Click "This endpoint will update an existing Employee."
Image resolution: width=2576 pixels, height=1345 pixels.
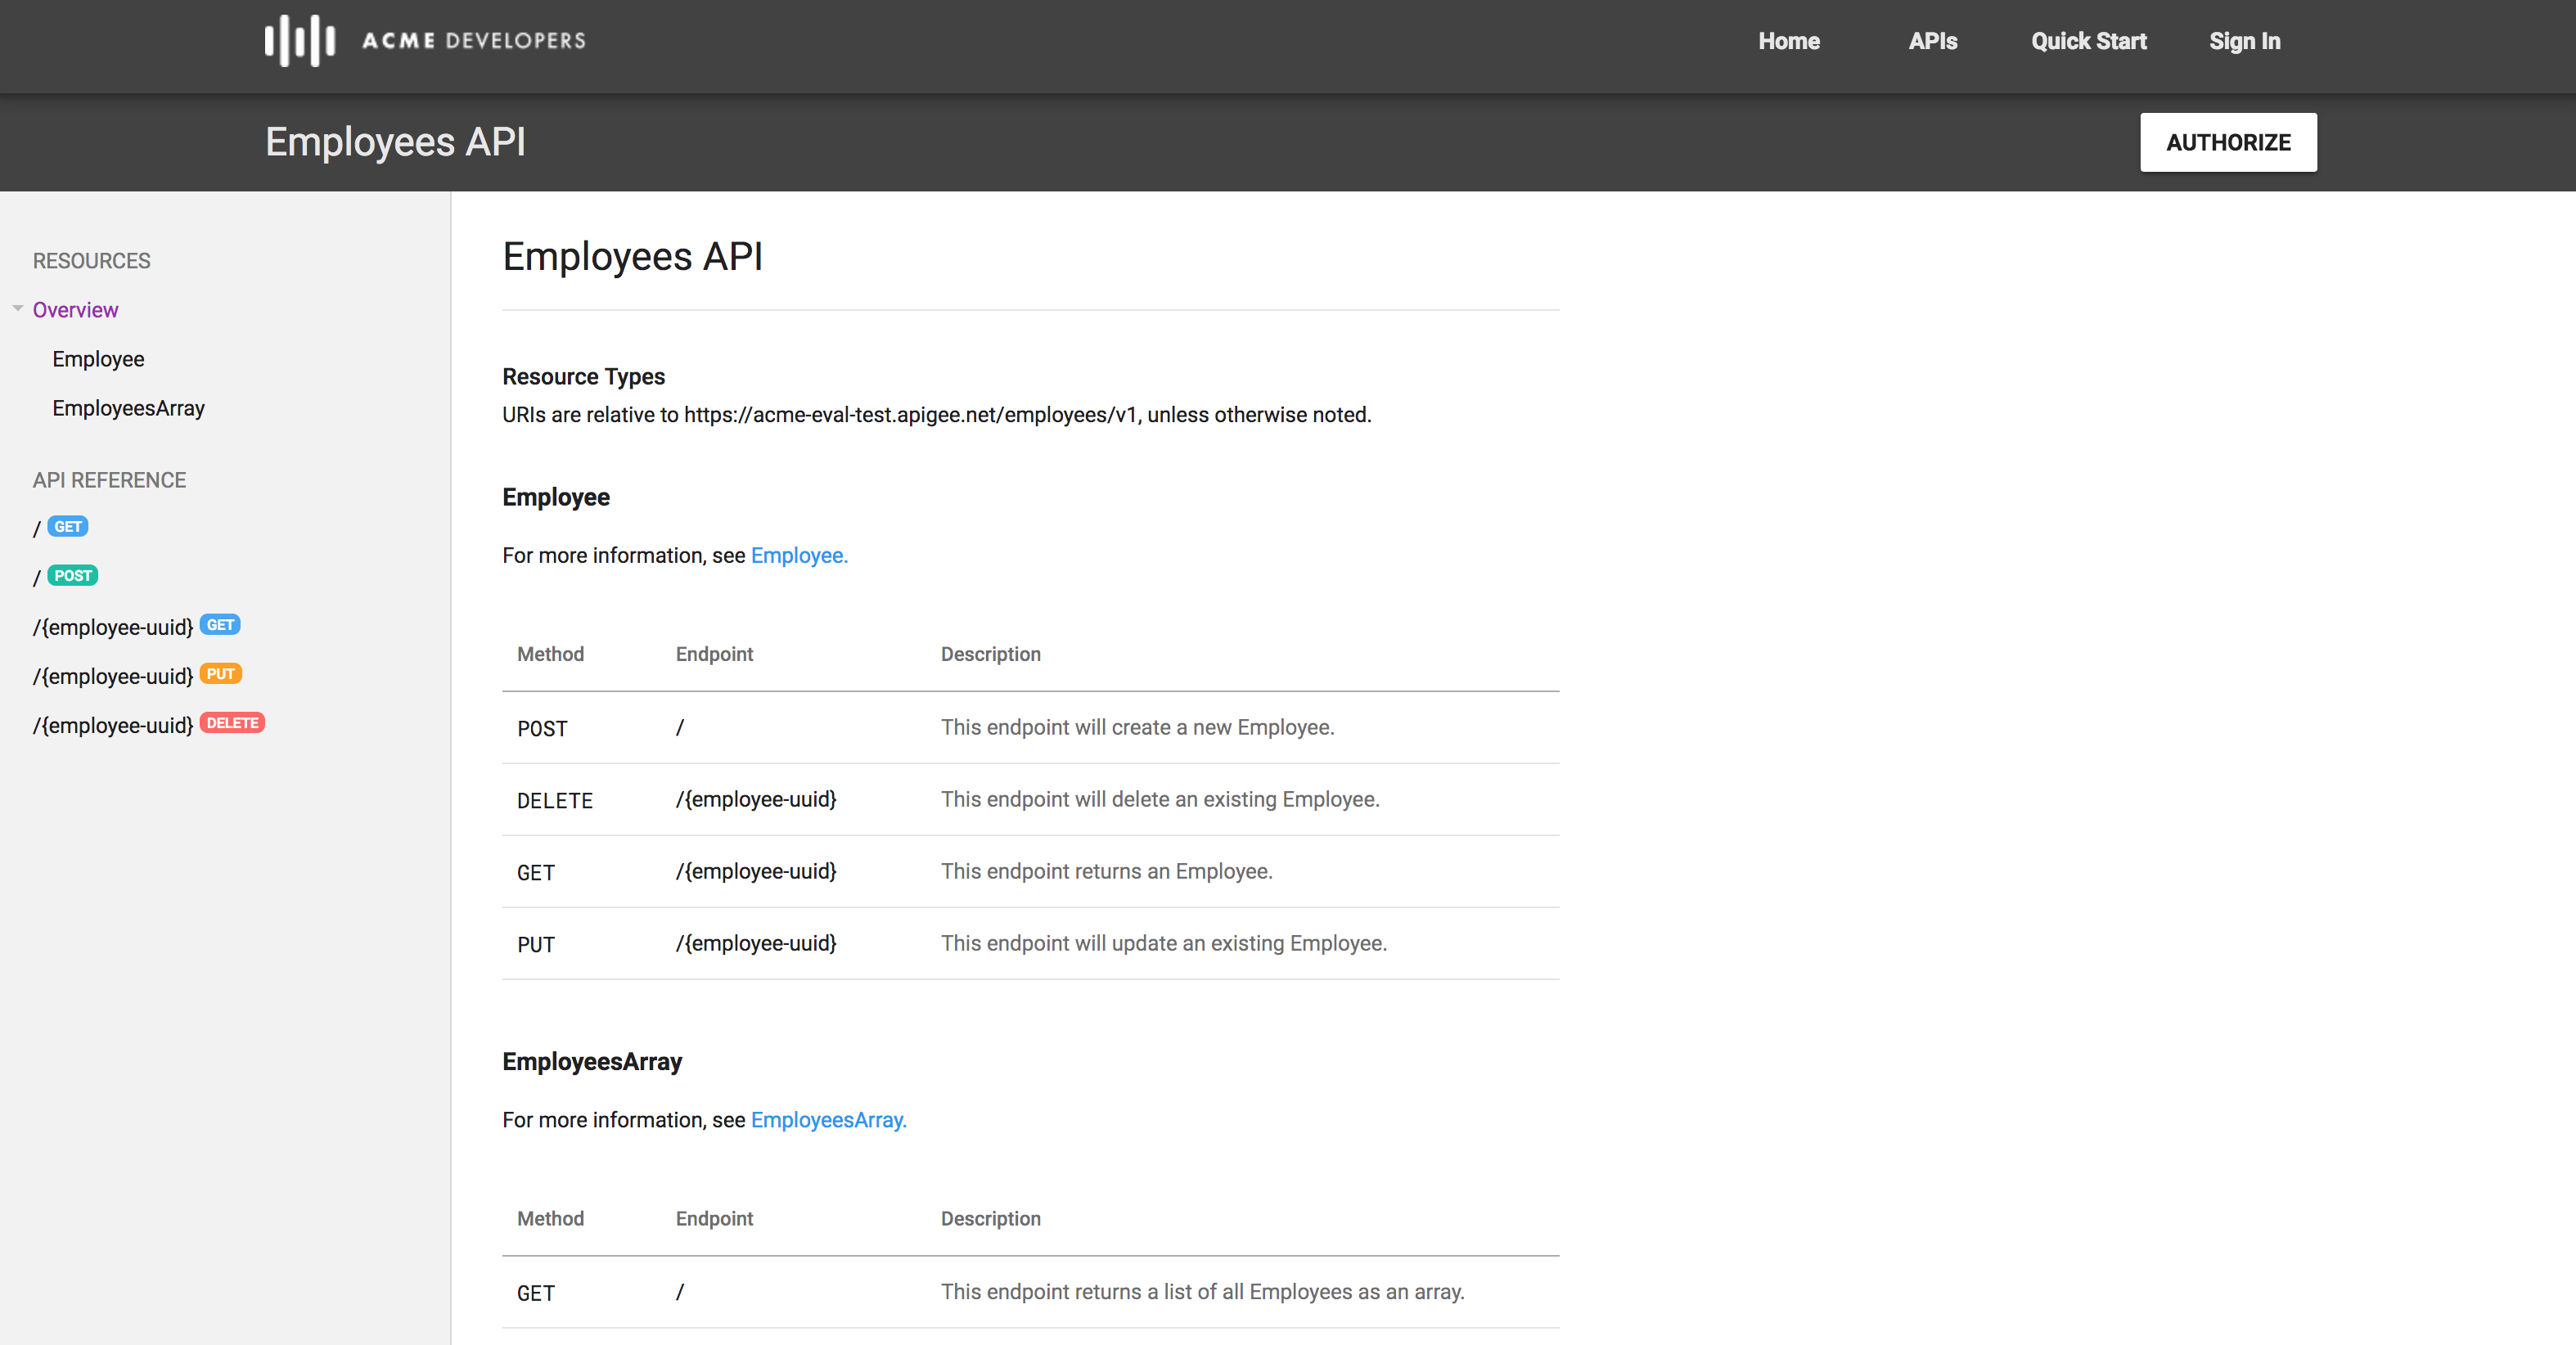coord(1164,943)
